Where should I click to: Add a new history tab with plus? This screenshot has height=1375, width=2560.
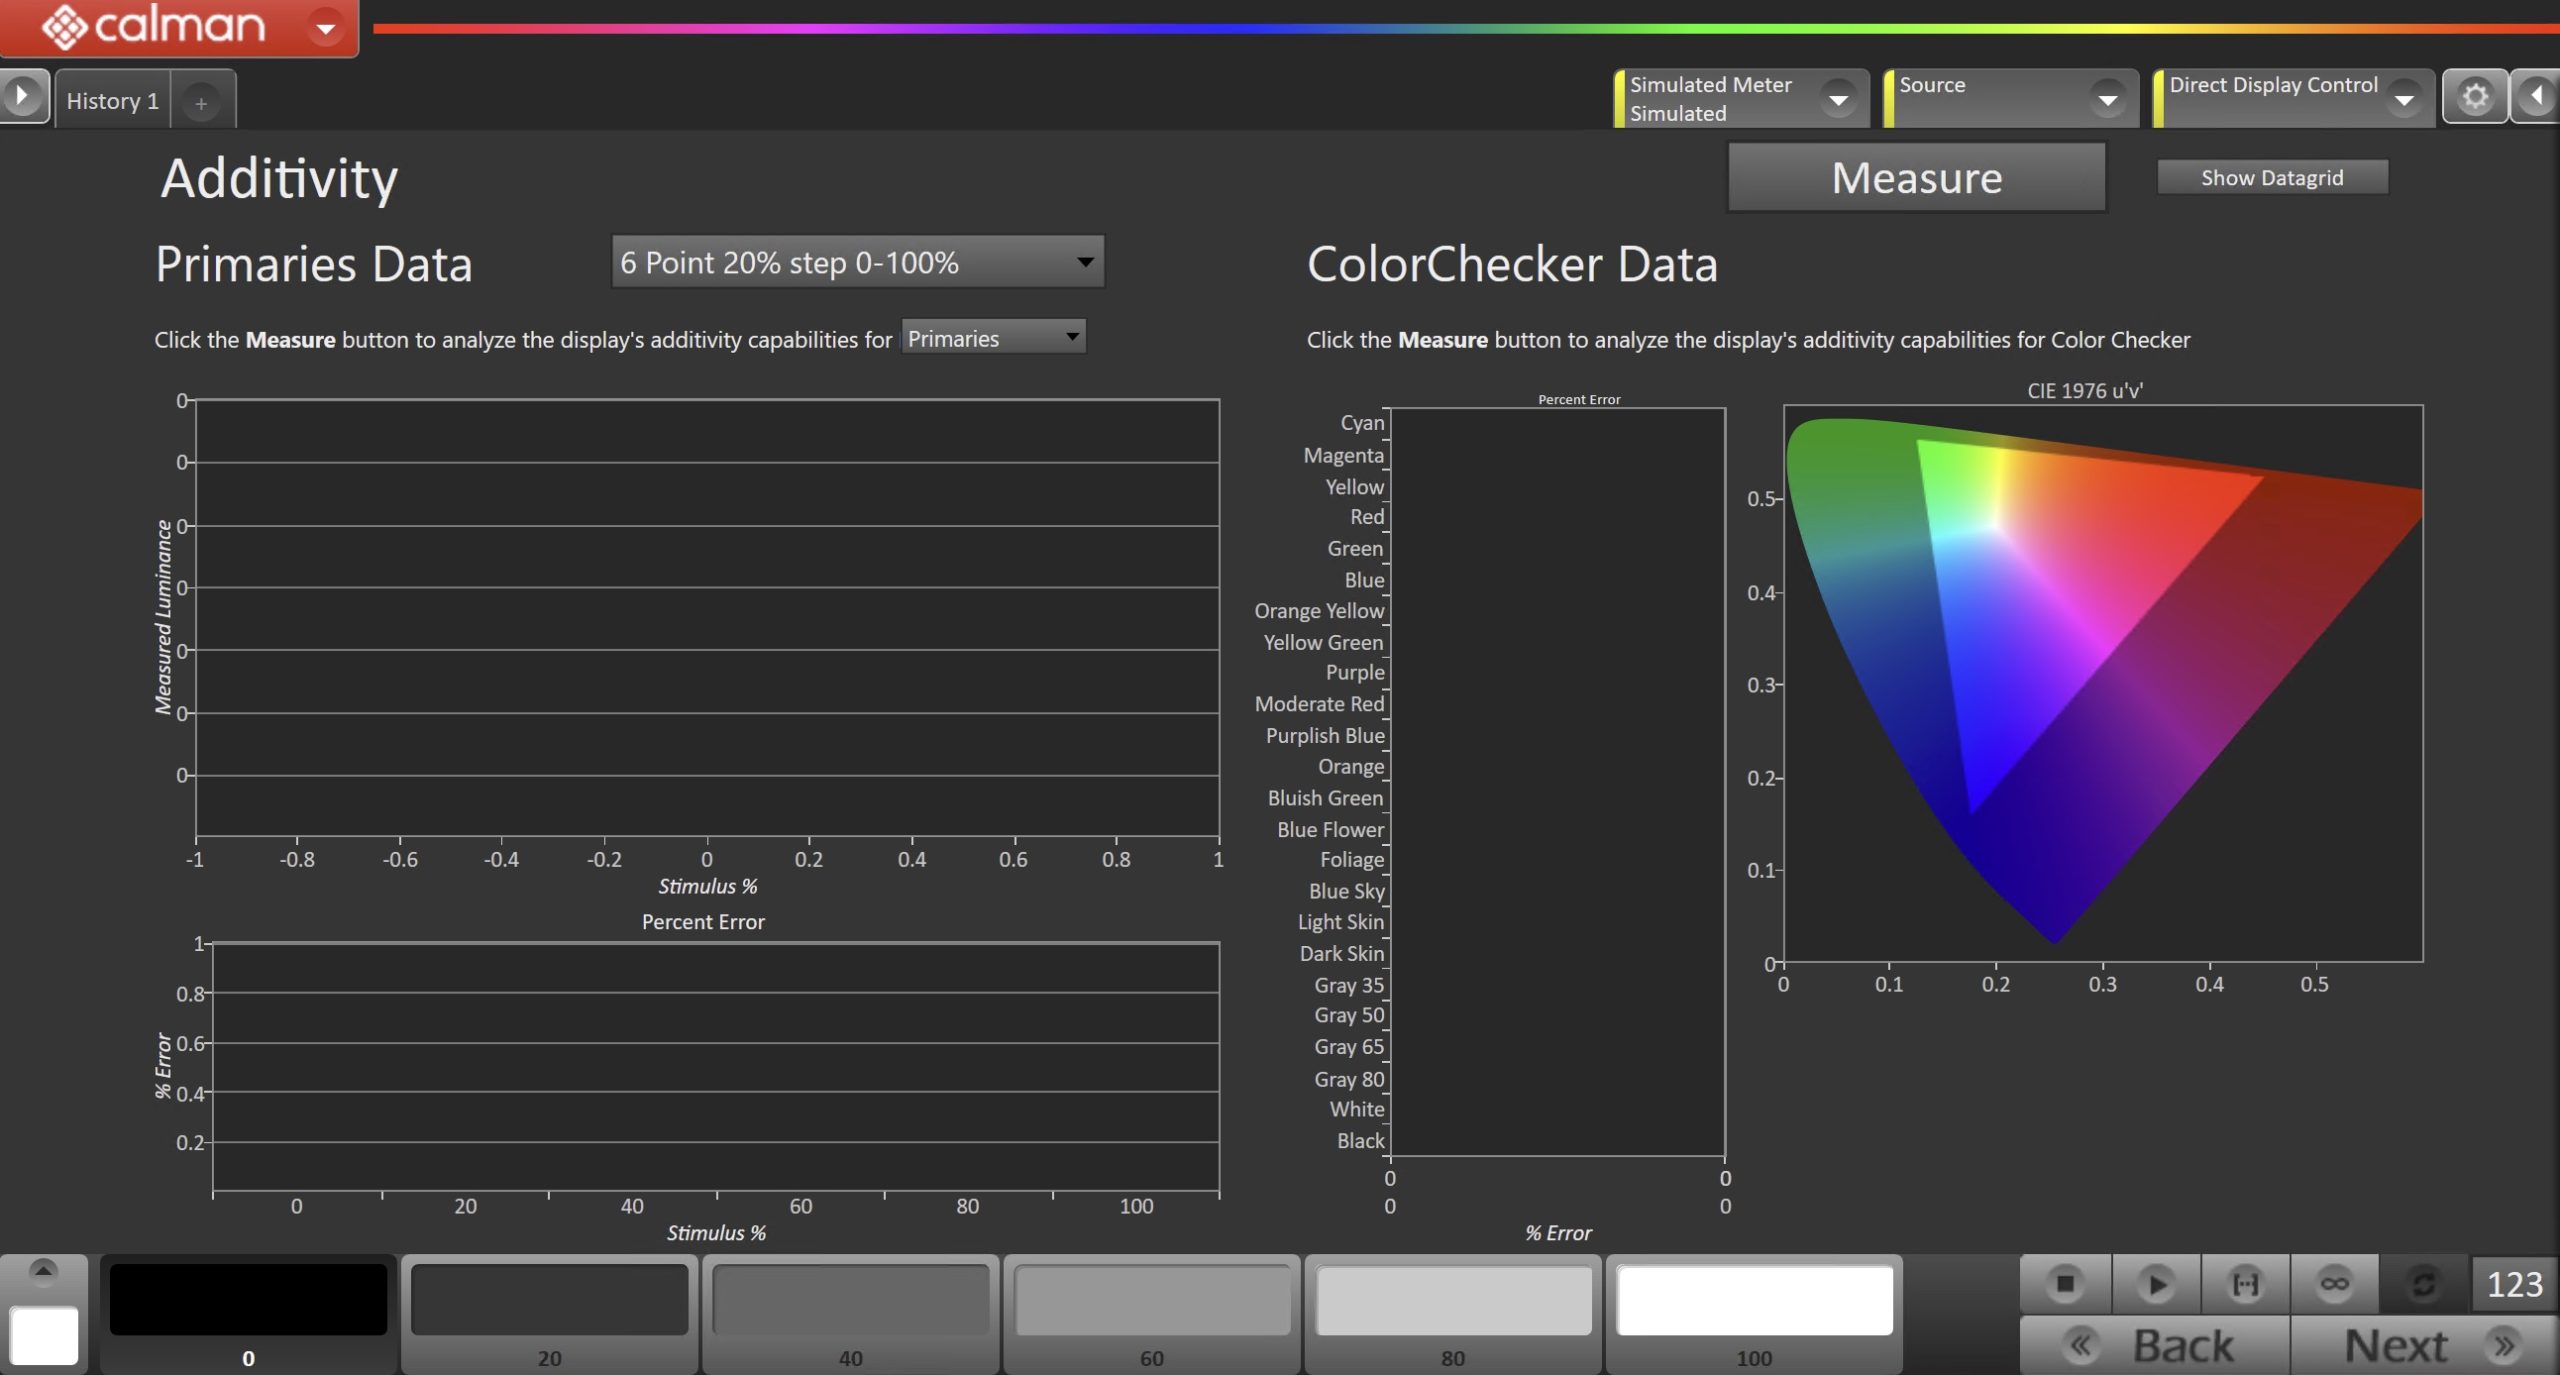[201, 103]
